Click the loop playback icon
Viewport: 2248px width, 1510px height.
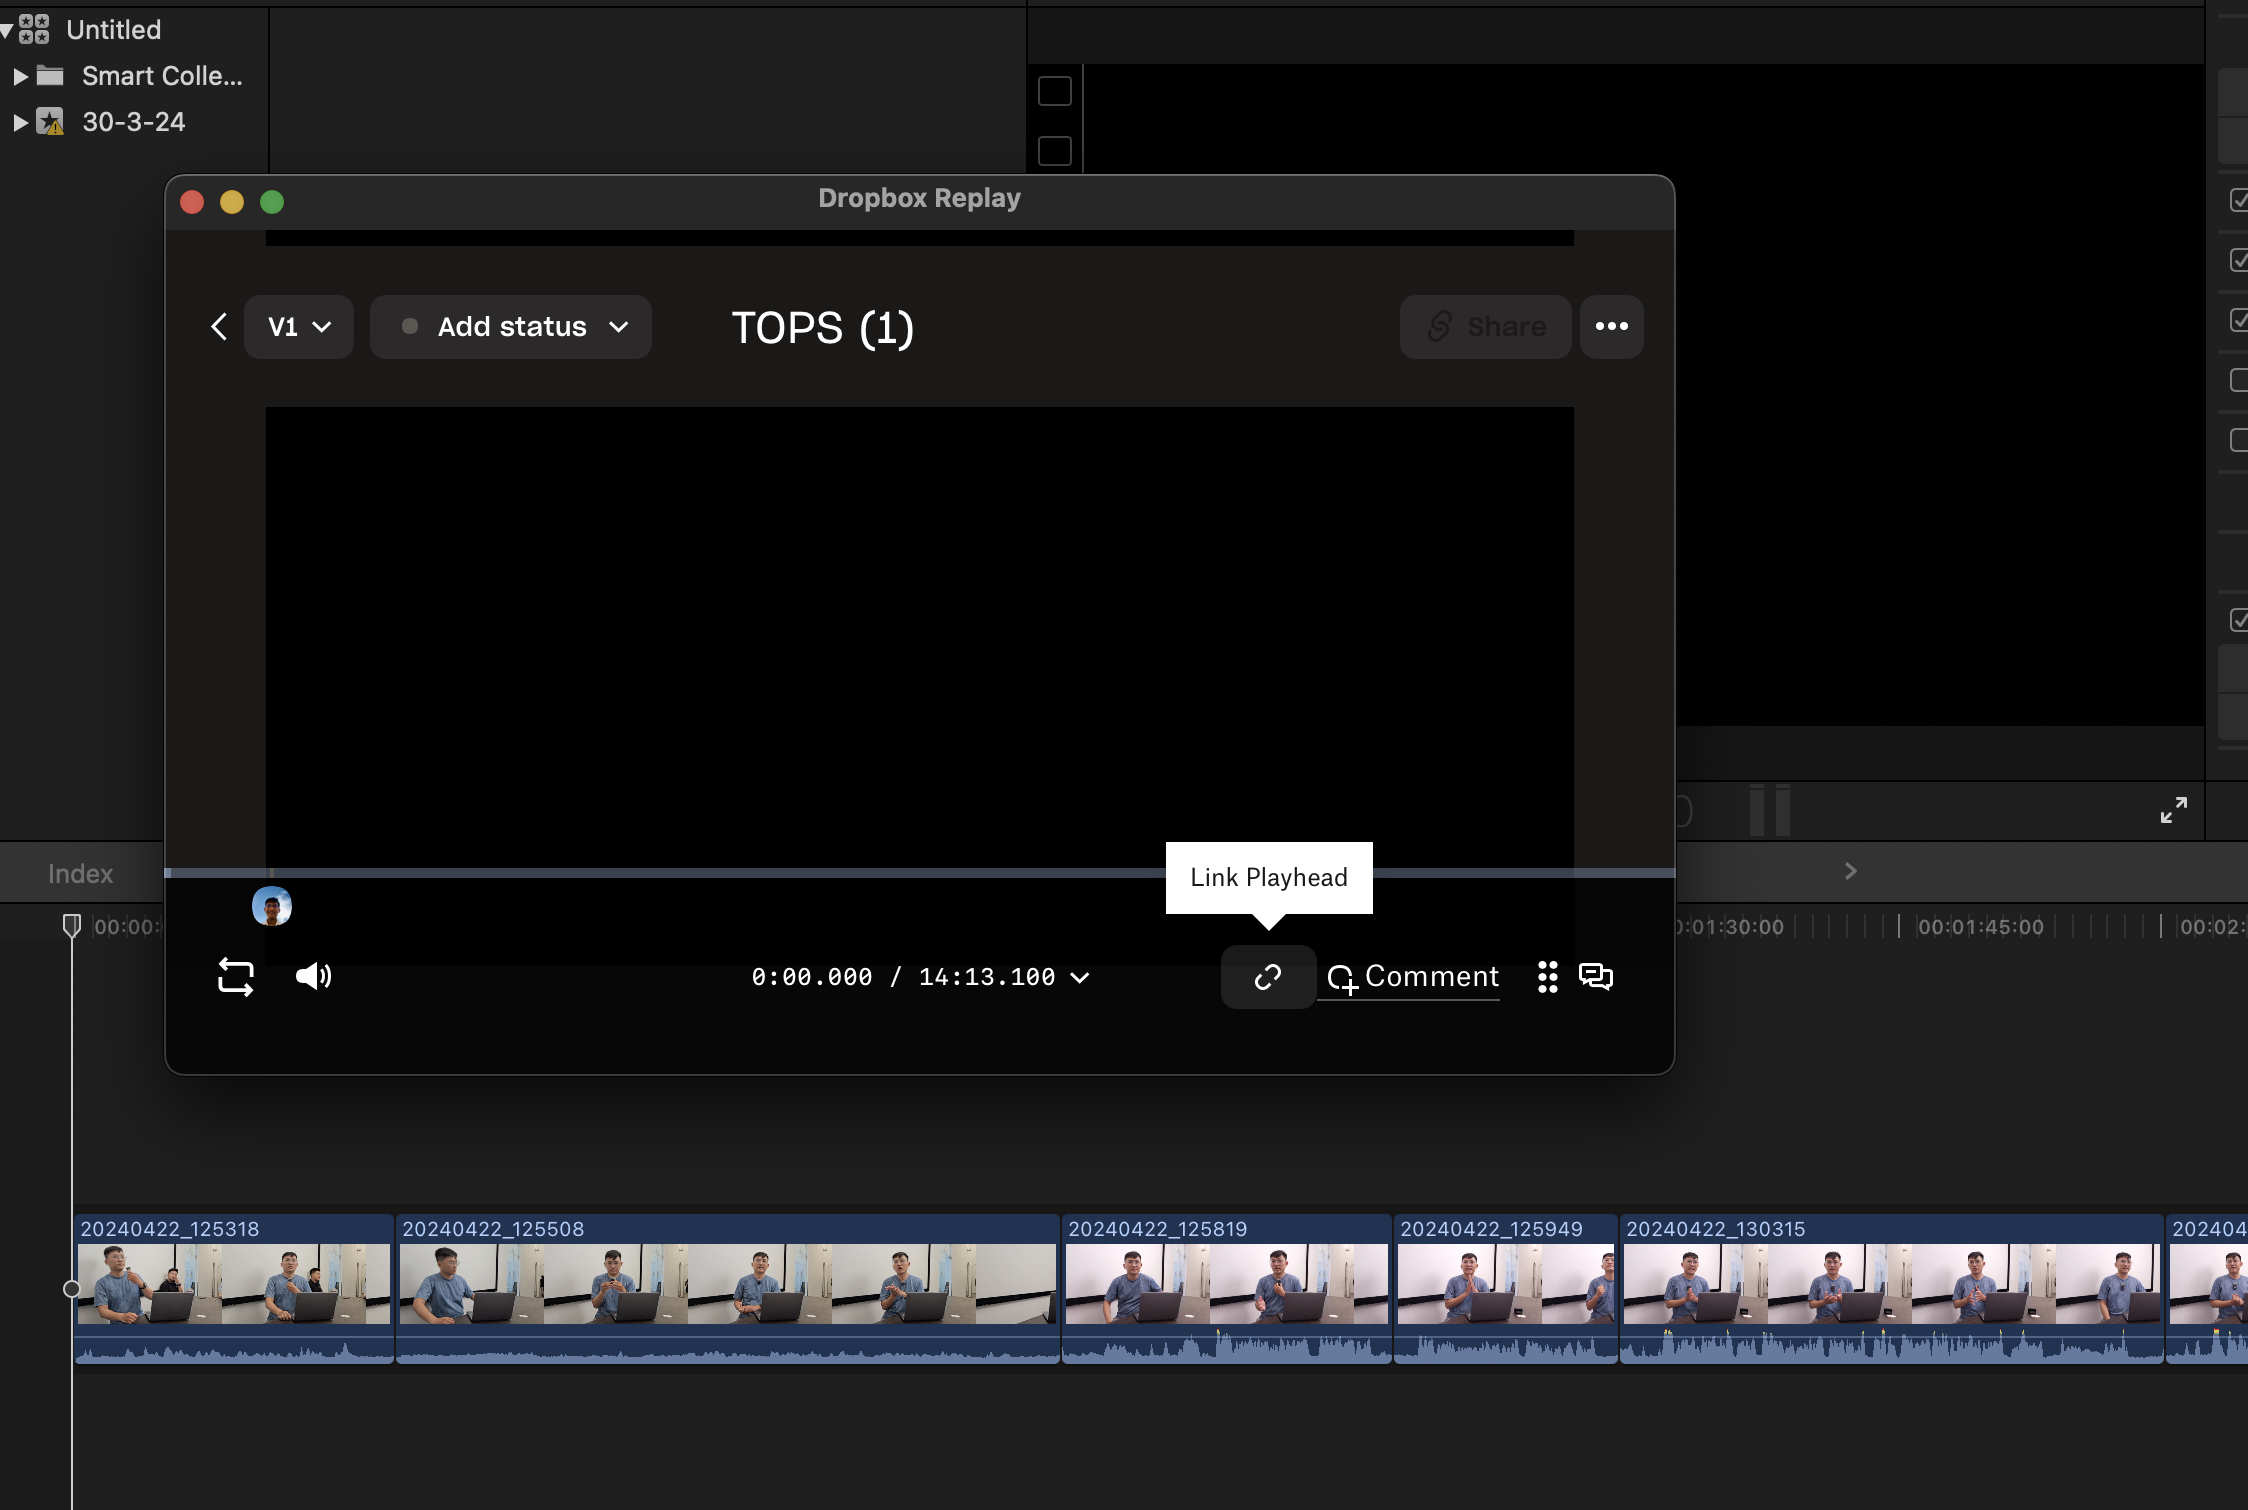click(234, 976)
